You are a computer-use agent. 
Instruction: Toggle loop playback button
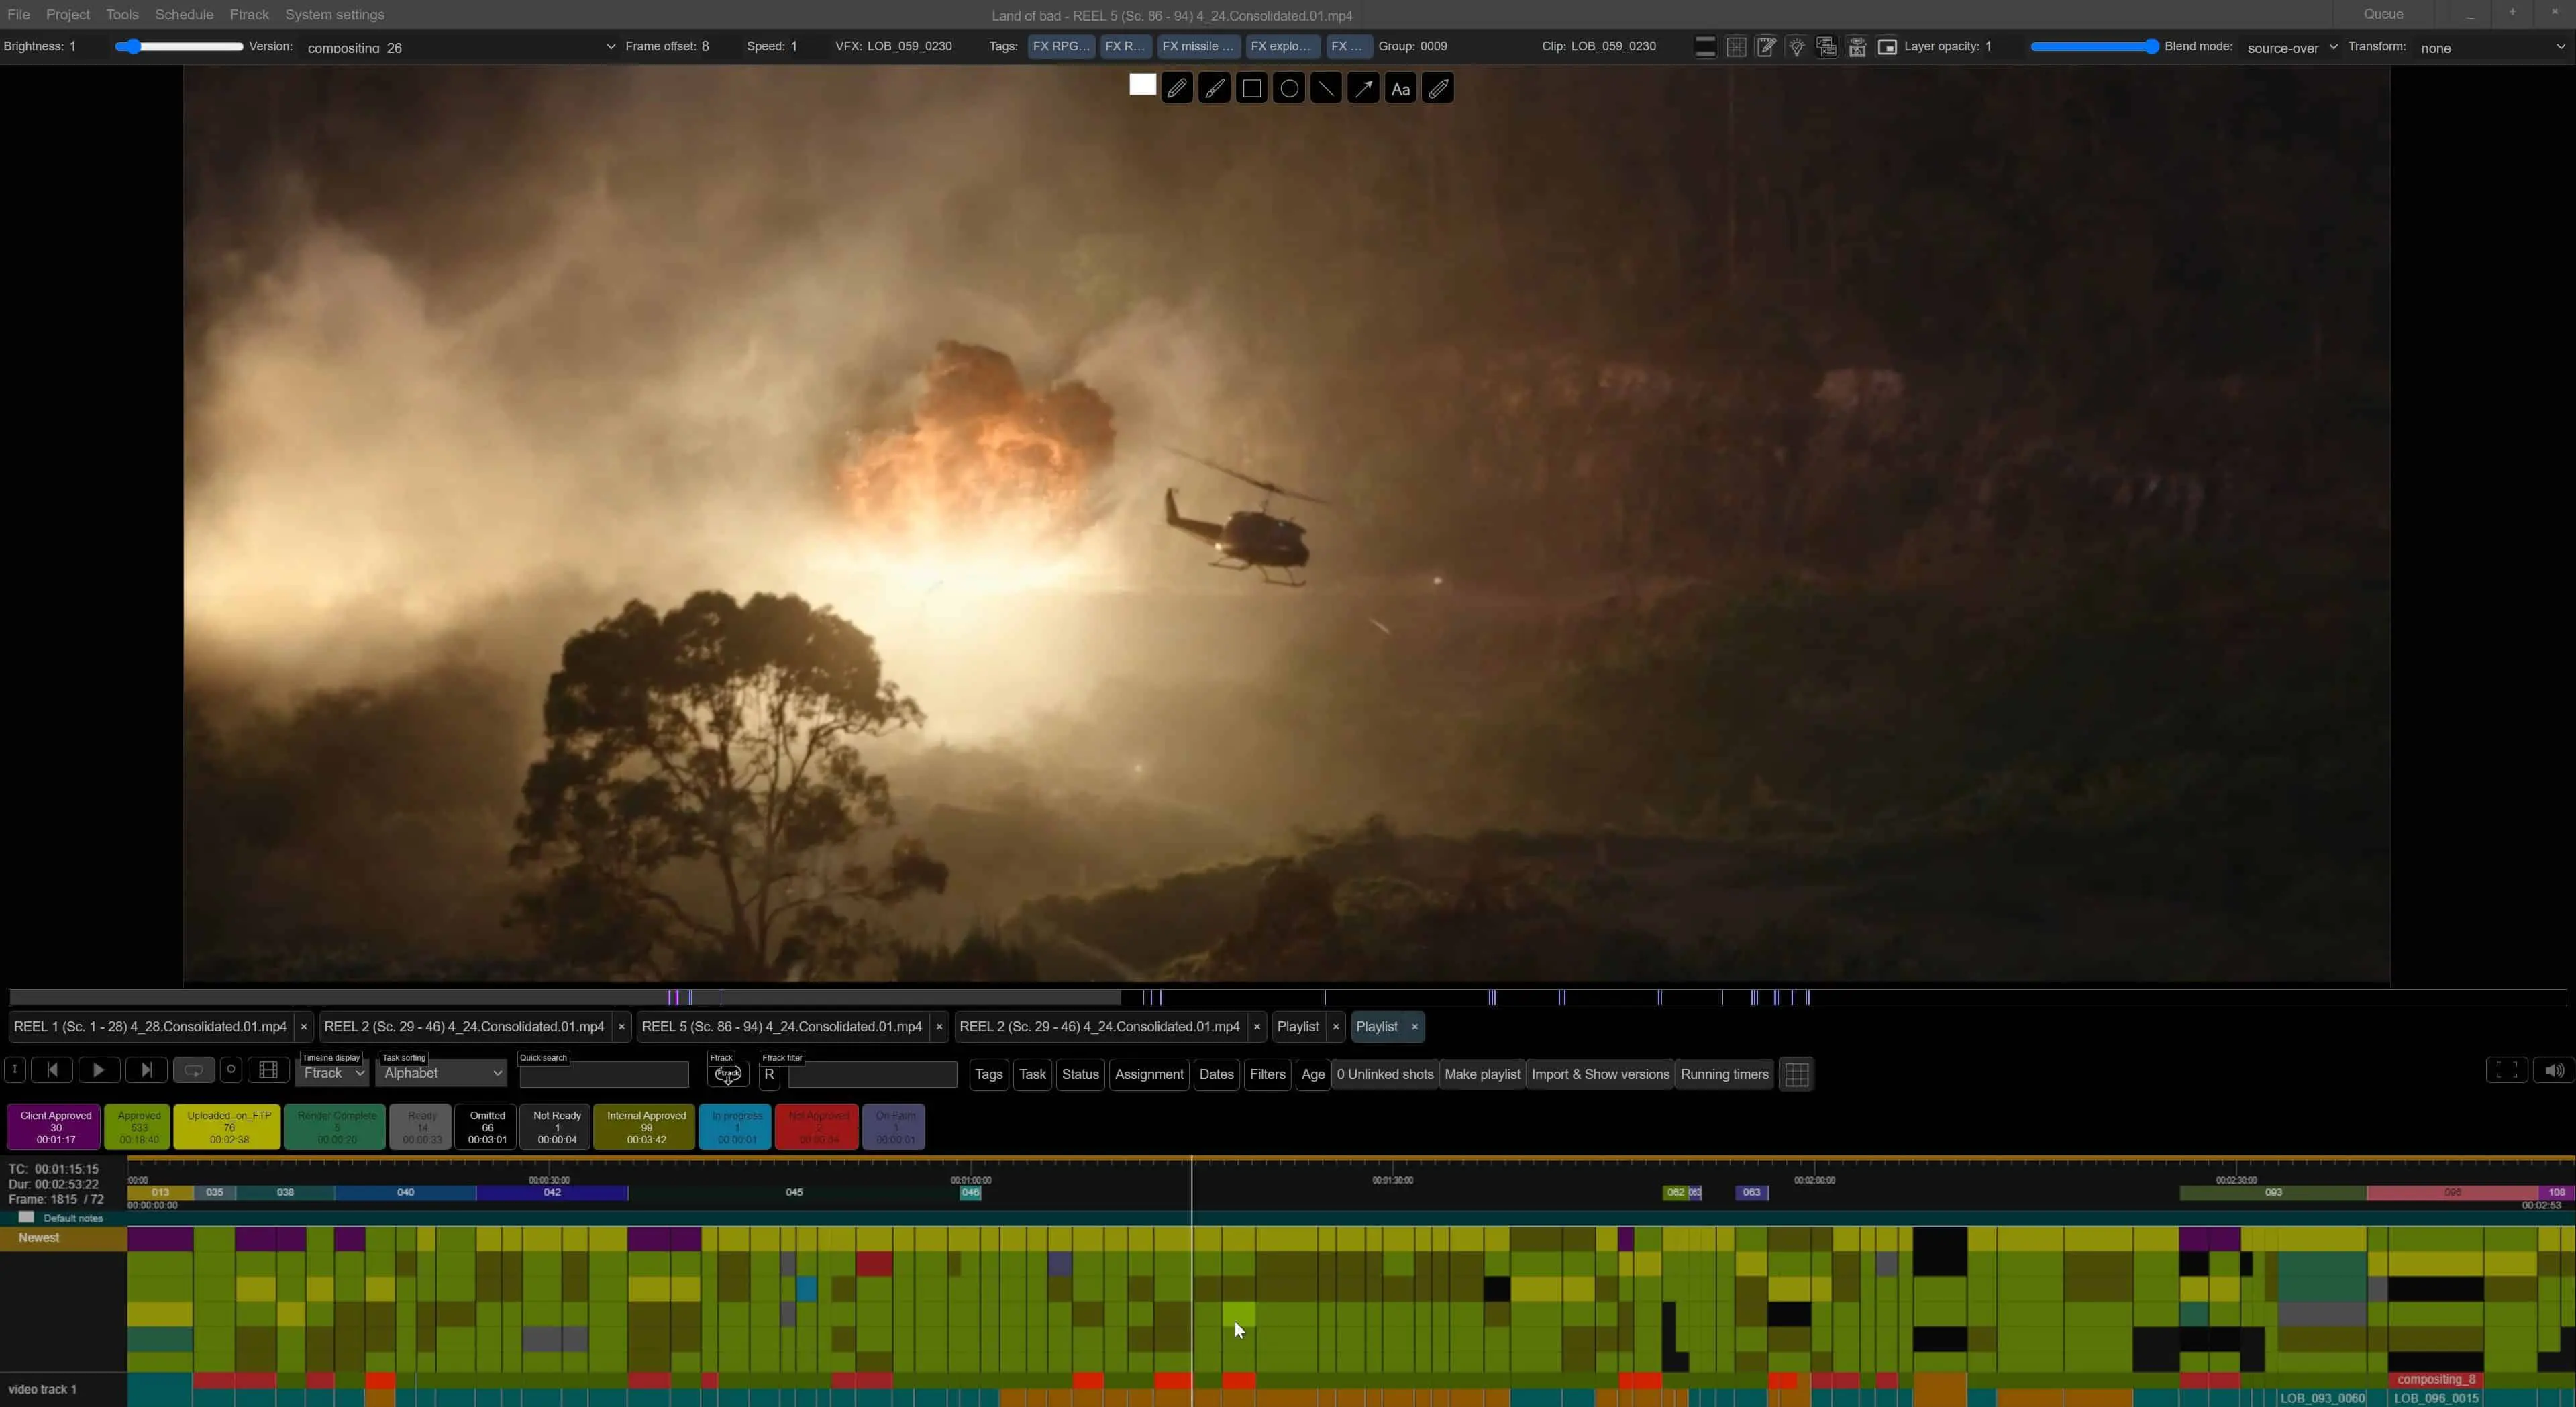tap(193, 1070)
